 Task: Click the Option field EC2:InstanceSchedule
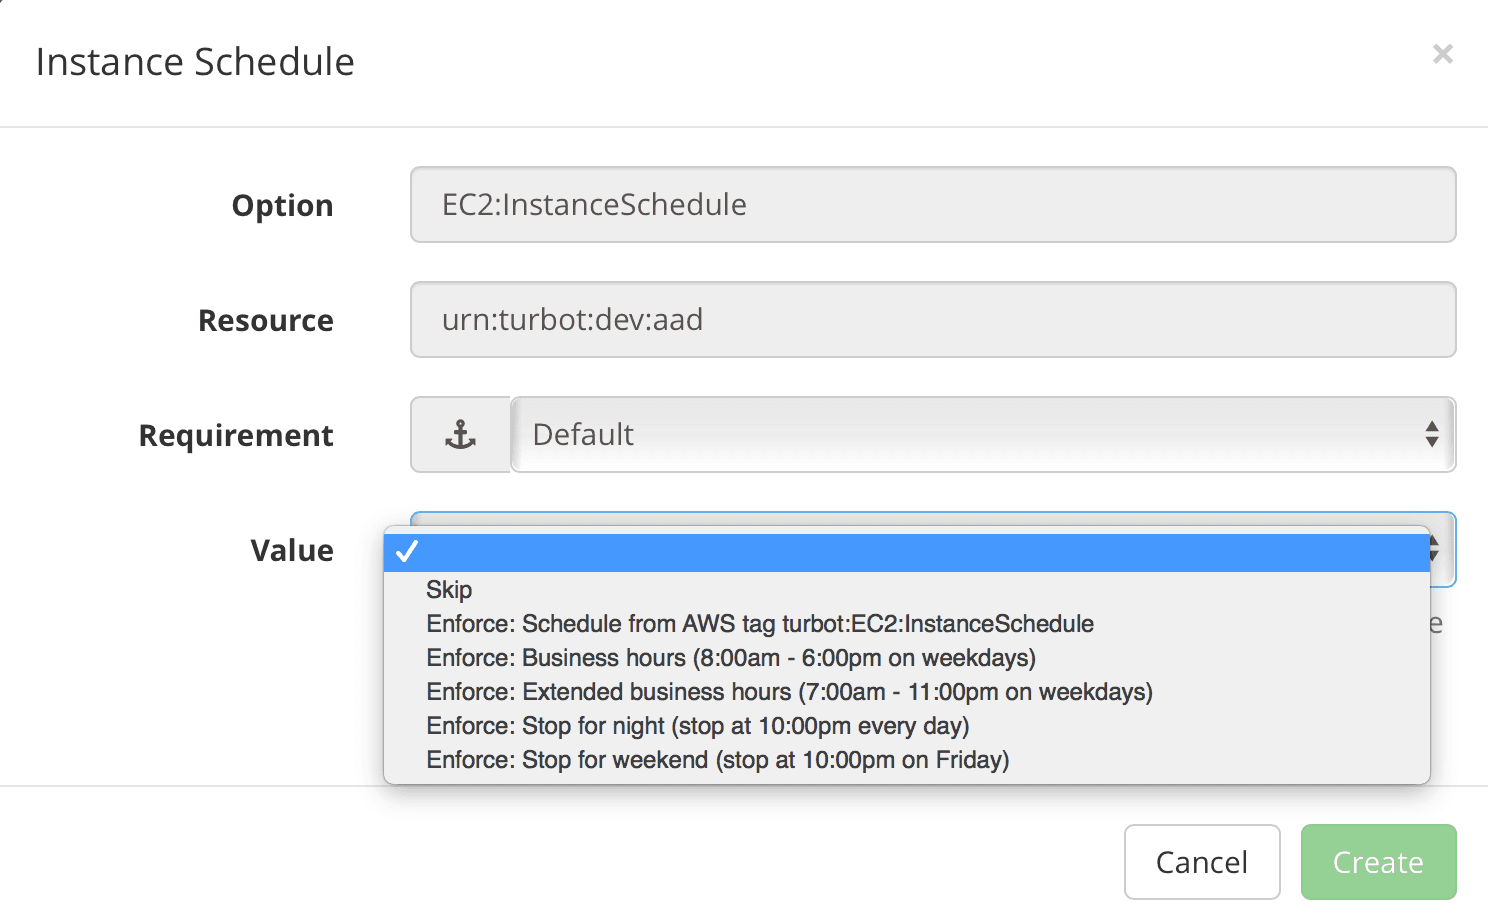click(933, 205)
